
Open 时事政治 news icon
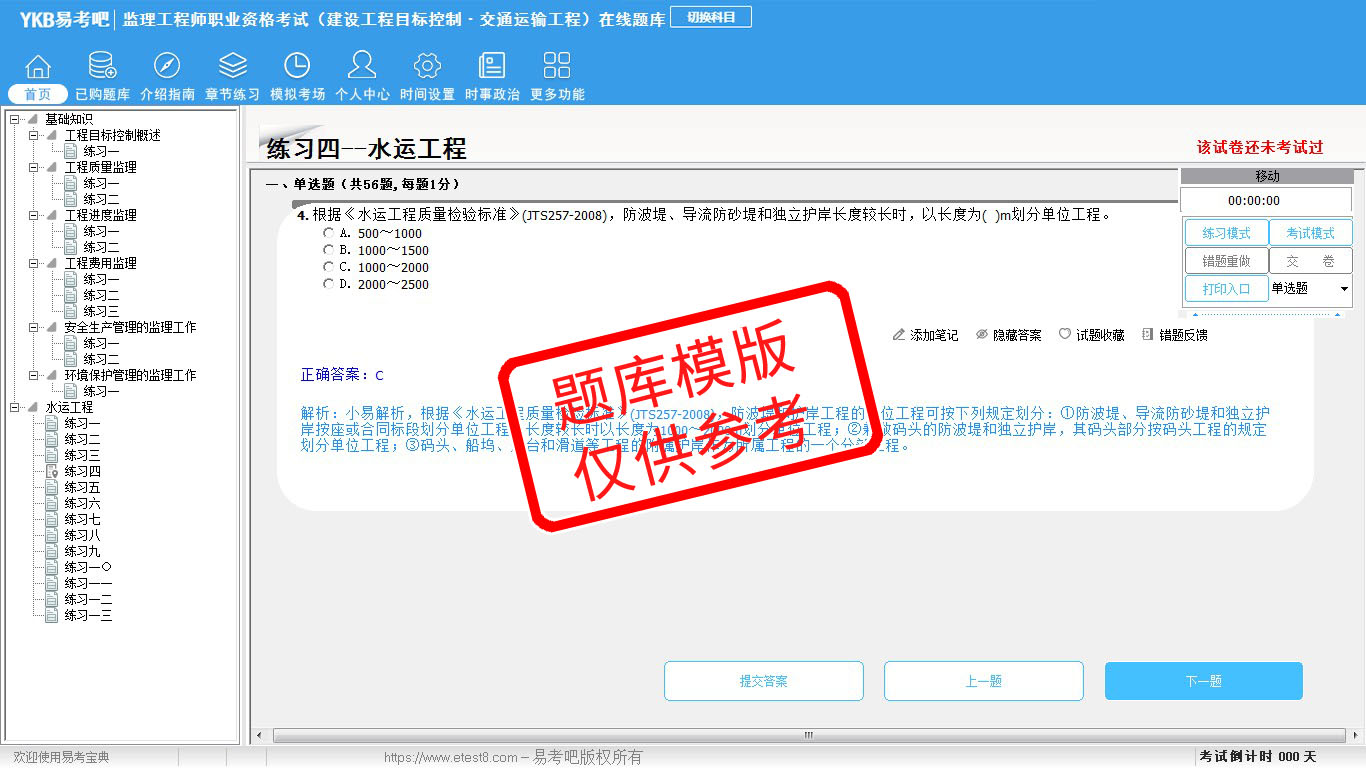pos(492,66)
